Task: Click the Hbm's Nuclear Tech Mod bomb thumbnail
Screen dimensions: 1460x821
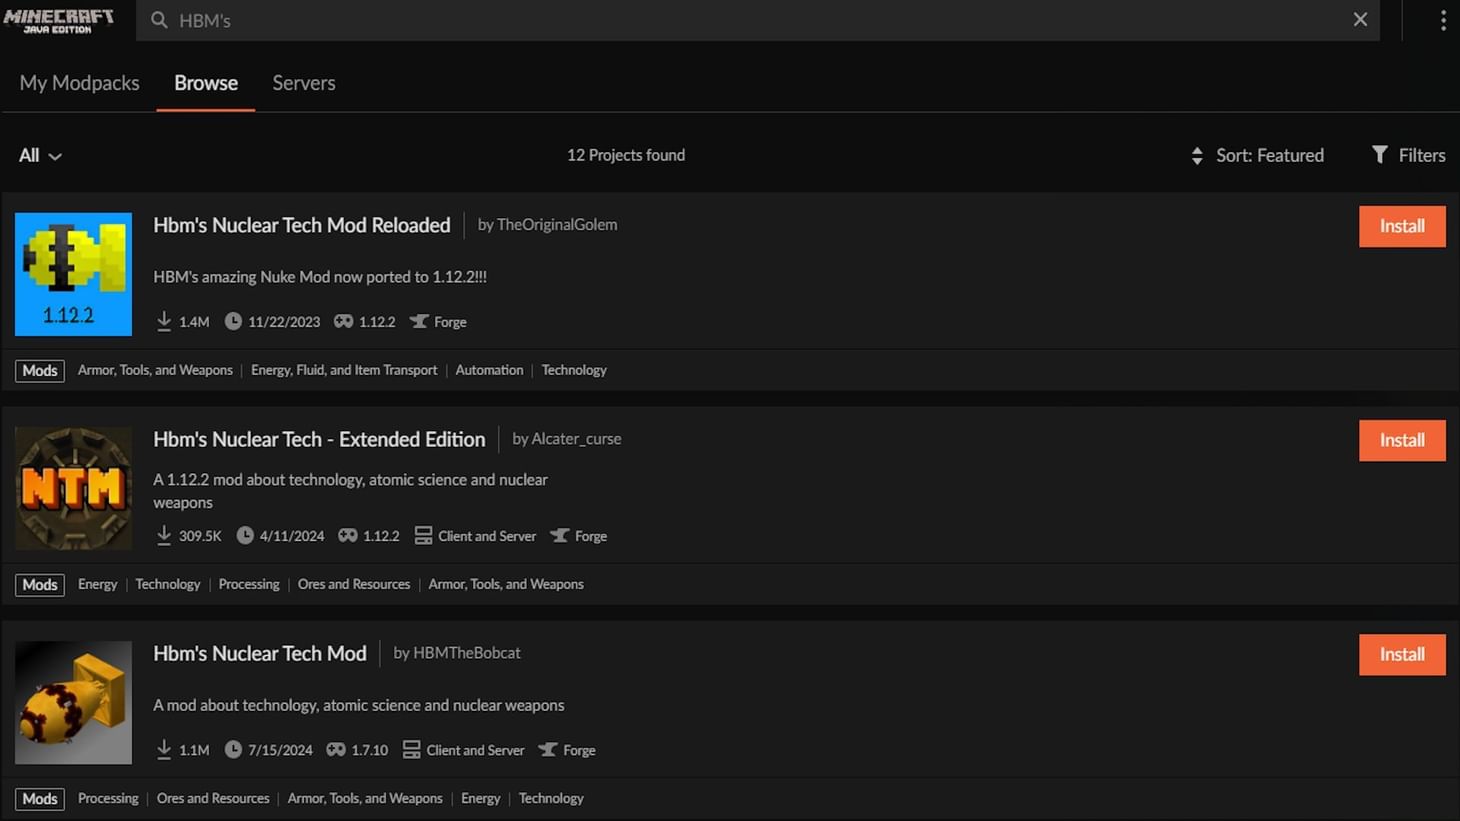Action: [73, 702]
